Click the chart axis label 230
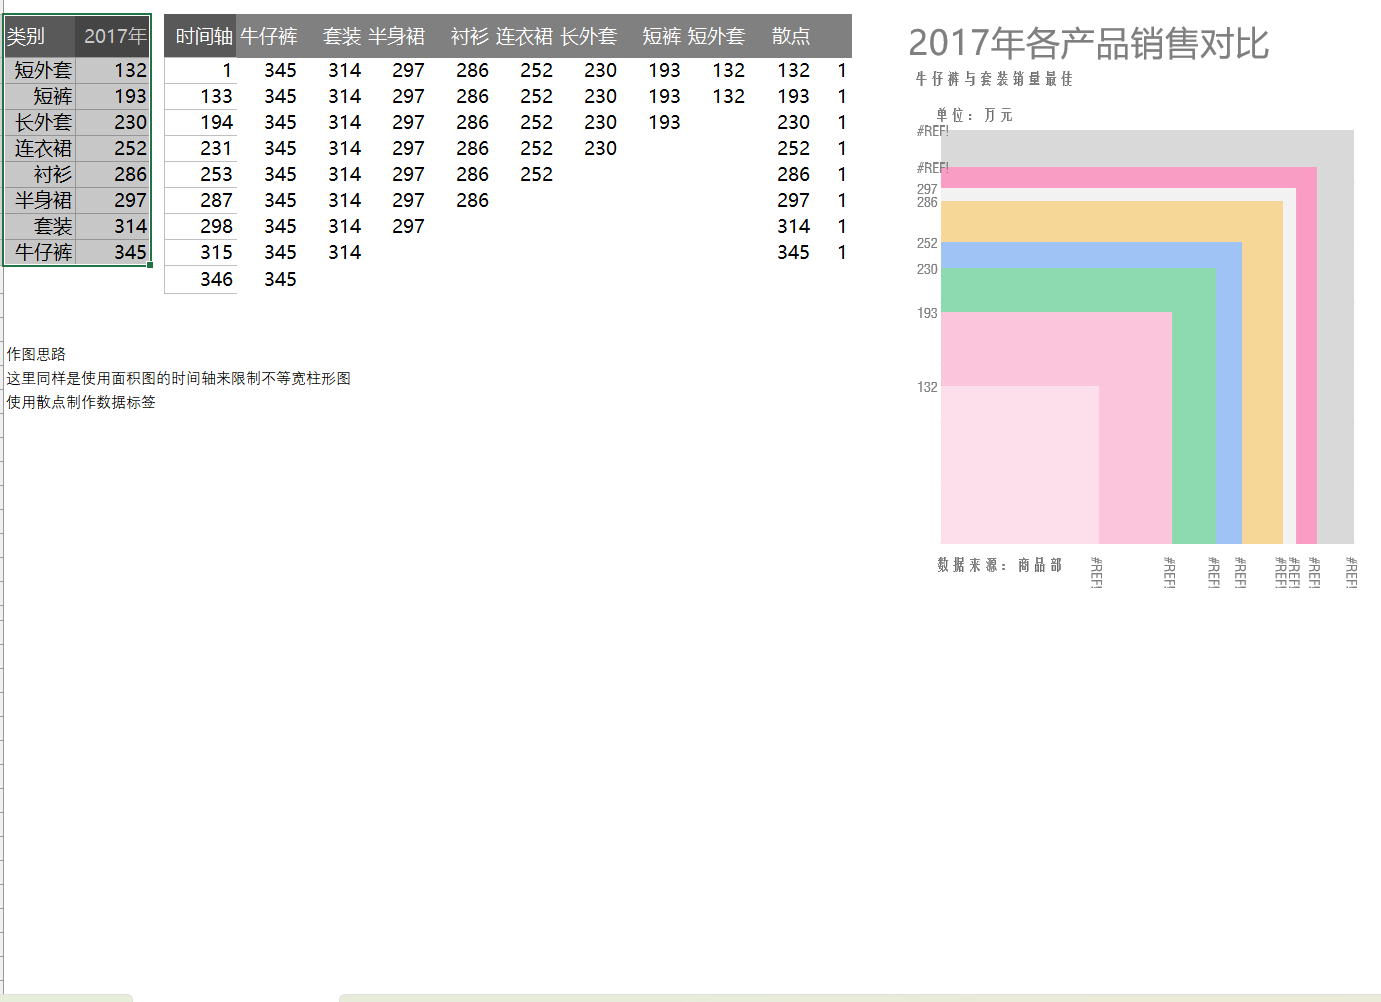 click(x=927, y=269)
